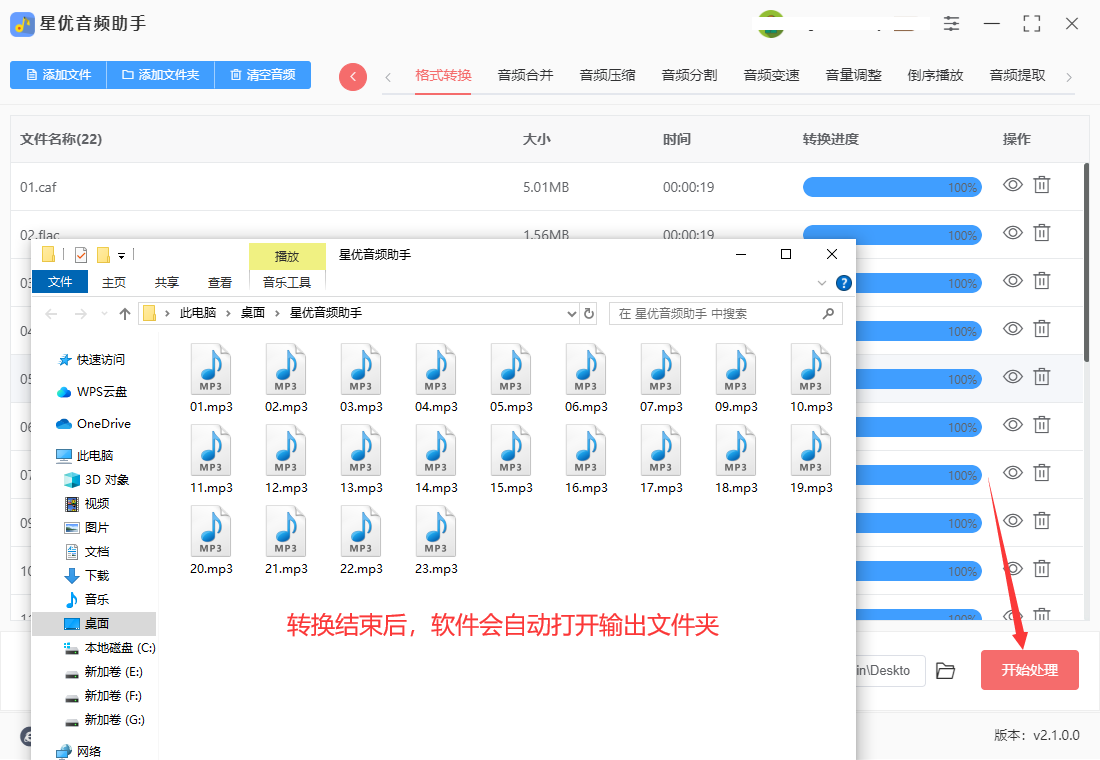Select the 01.mp3 file icon
Screen dimensions: 1100x760
211,370
